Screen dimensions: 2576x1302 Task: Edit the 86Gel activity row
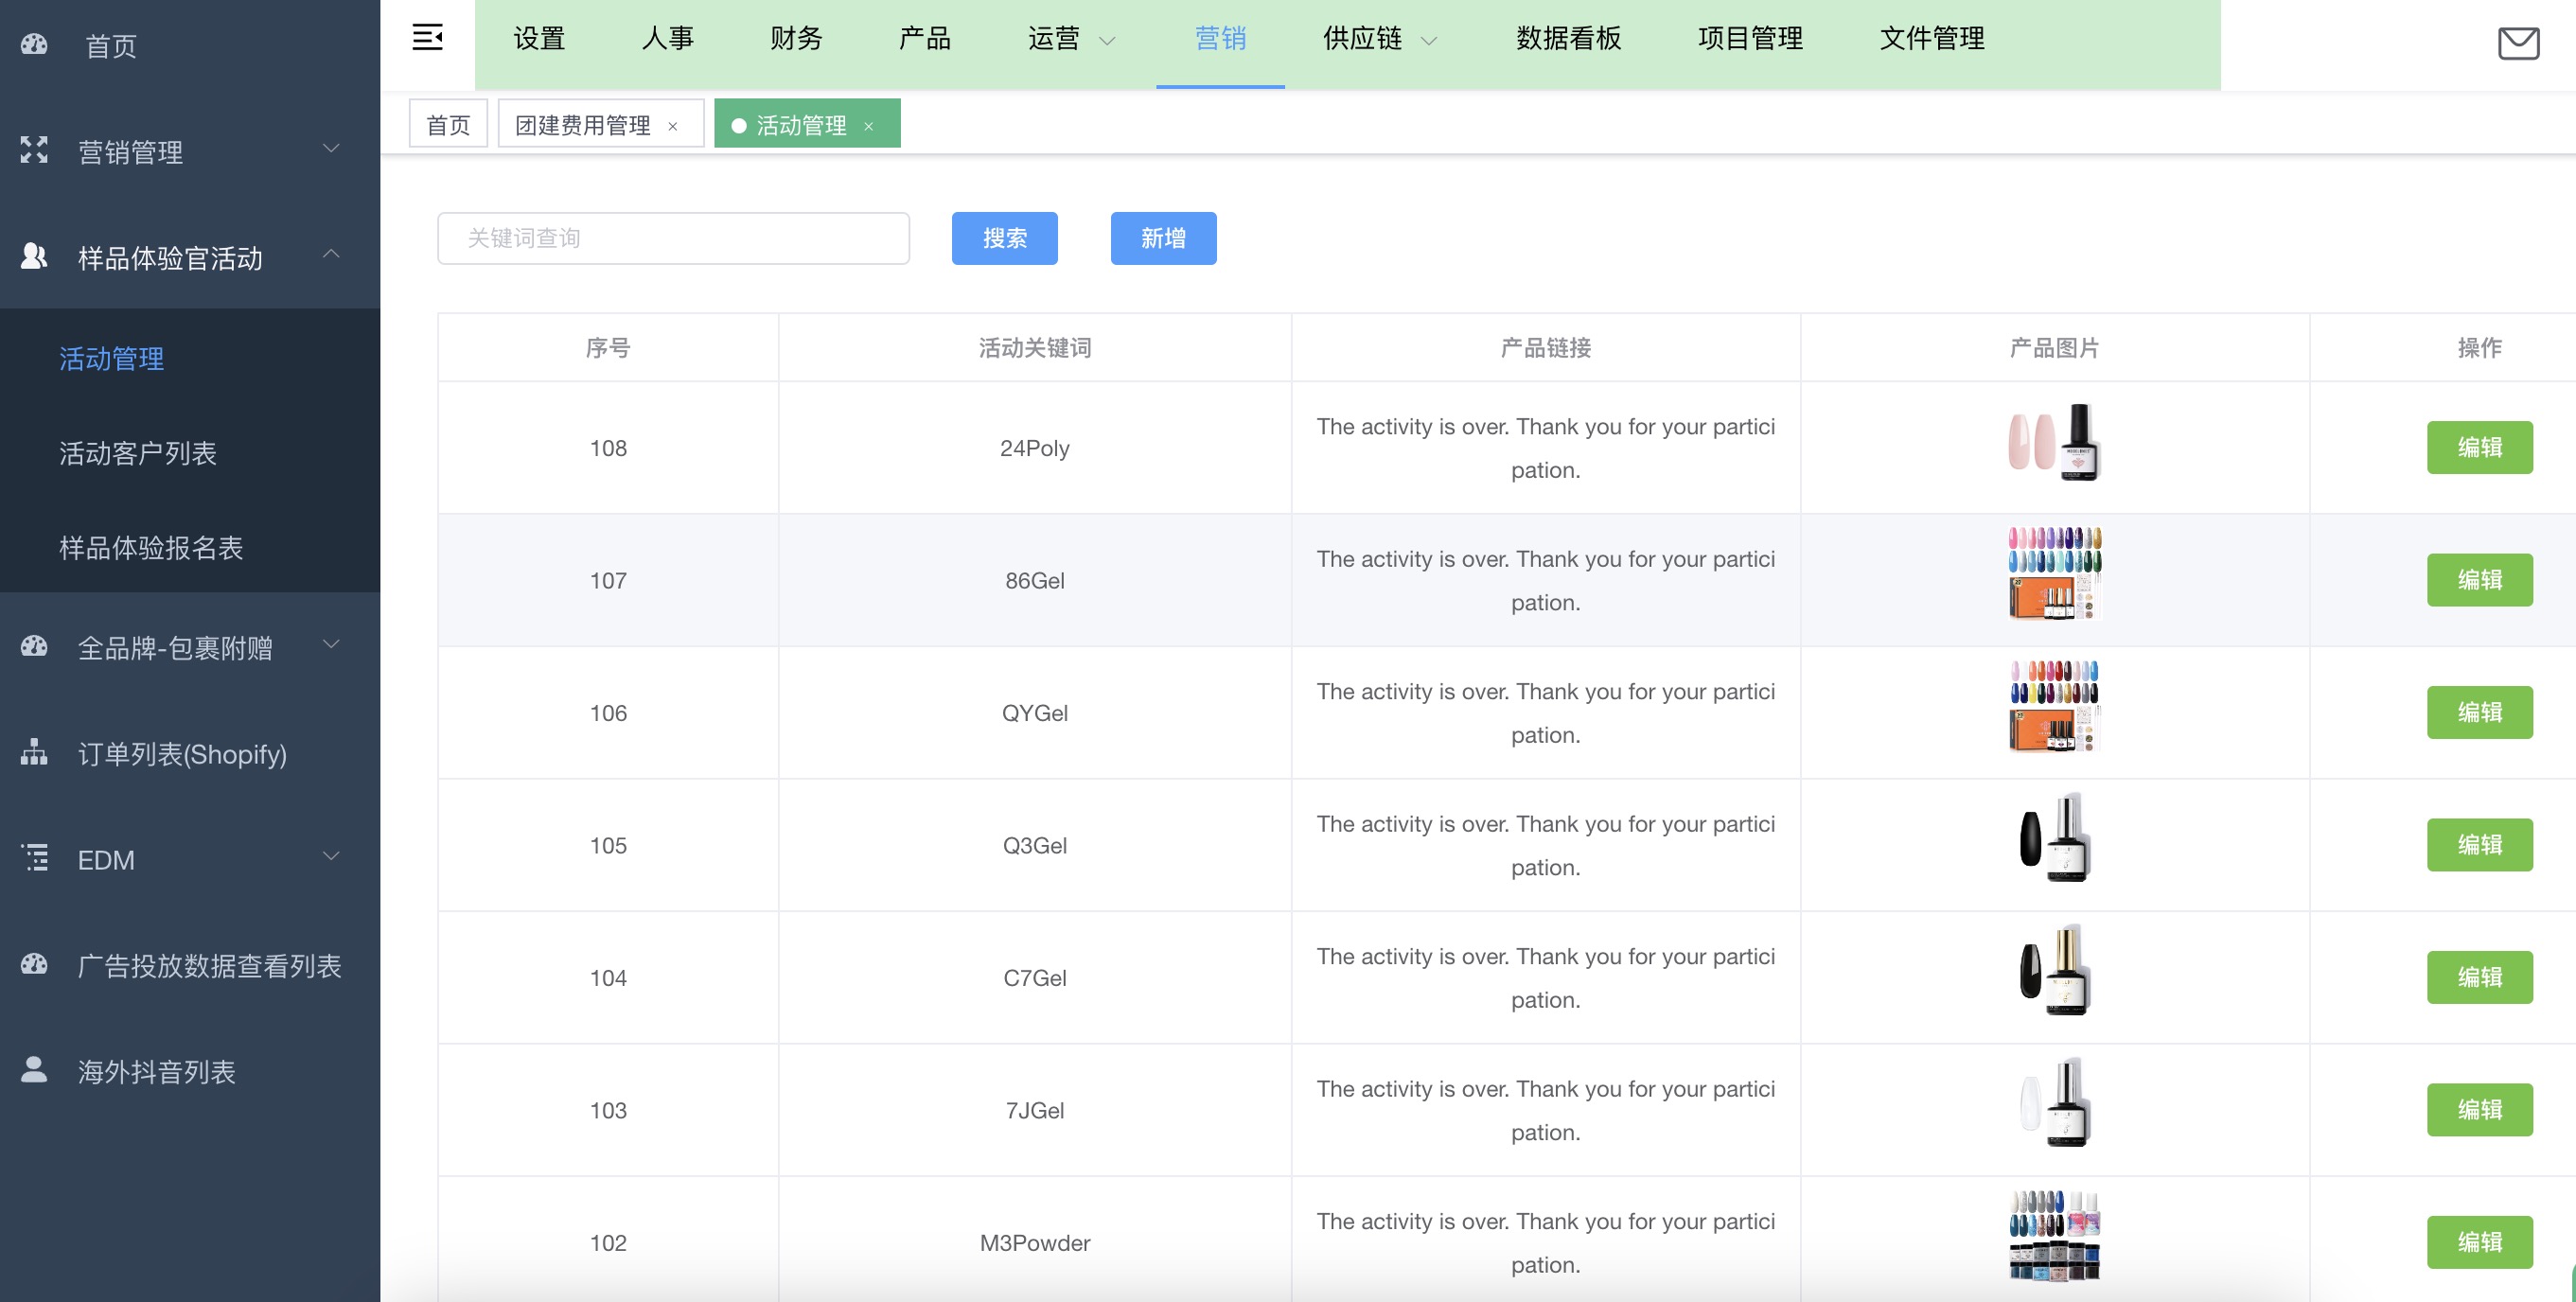point(2479,580)
